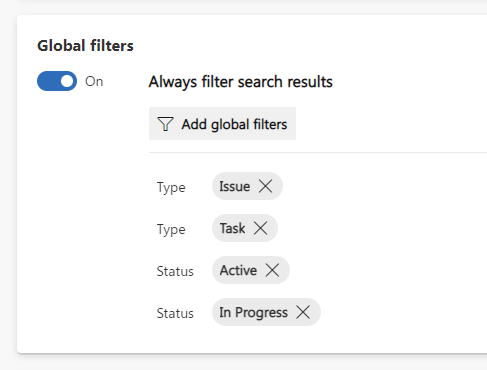Image resolution: width=487 pixels, height=370 pixels.
Task: Click the Type label beside Issue
Action: 171,187
